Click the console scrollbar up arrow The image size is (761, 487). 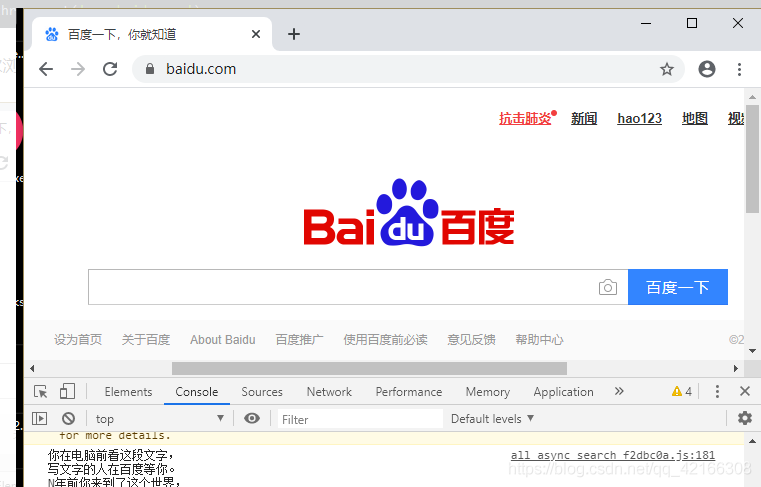pyautogui.click(x=752, y=441)
